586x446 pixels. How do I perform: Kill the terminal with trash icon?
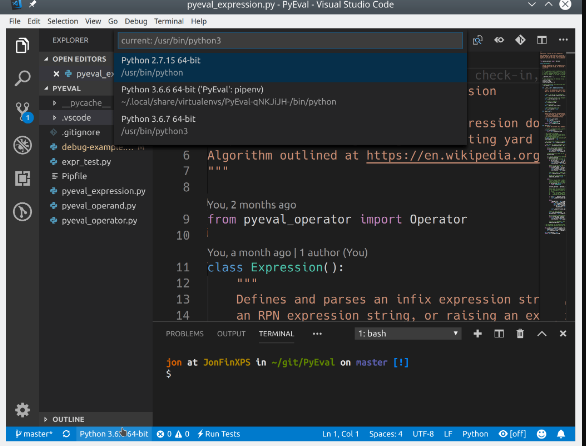pos(520,333)
